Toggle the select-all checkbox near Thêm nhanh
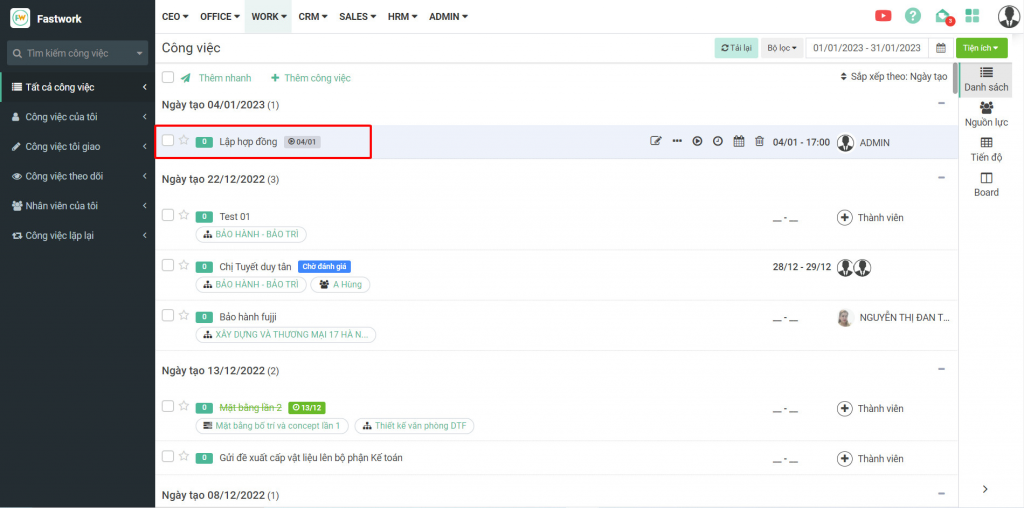This screenshot has height=508, width=1024. tap(168, 77)
